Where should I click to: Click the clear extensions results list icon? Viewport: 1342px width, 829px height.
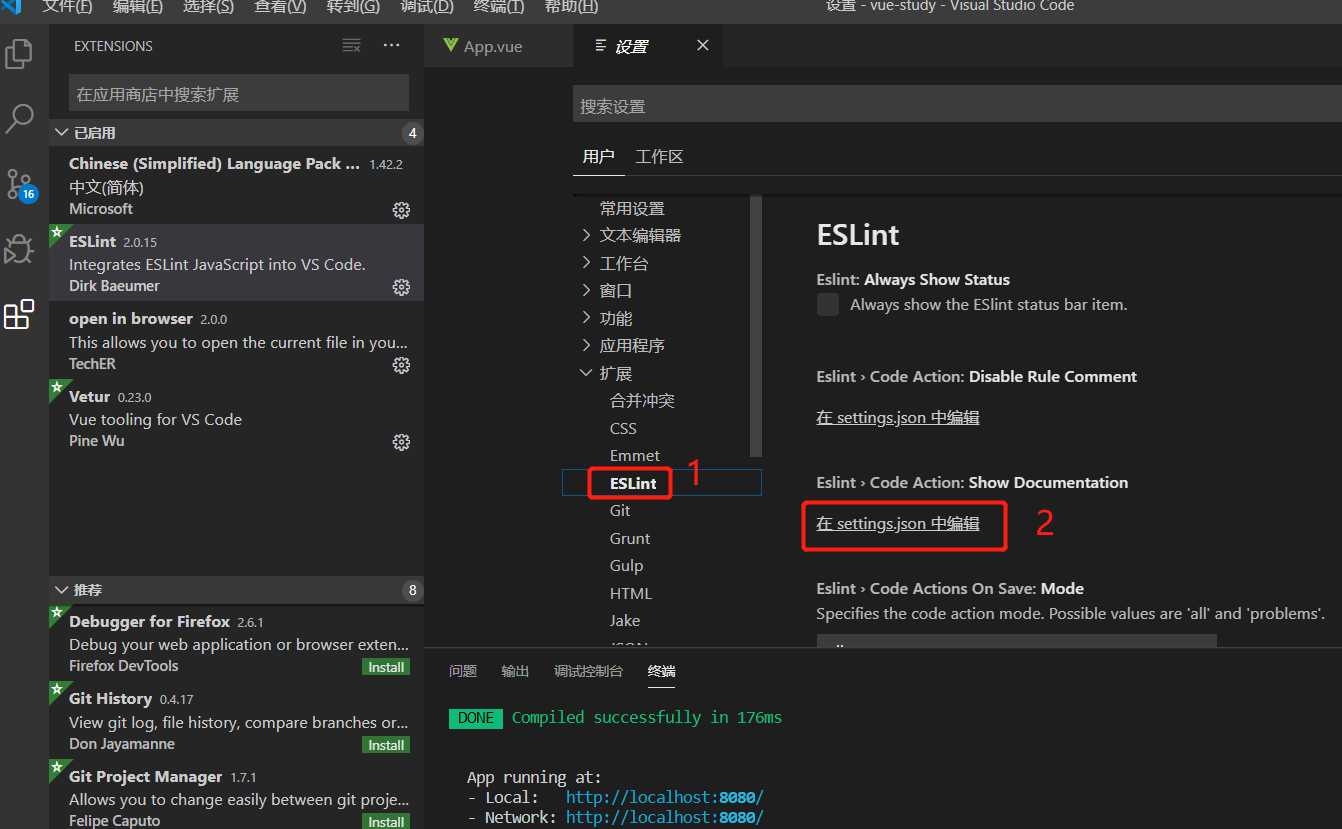pos(351,46)
